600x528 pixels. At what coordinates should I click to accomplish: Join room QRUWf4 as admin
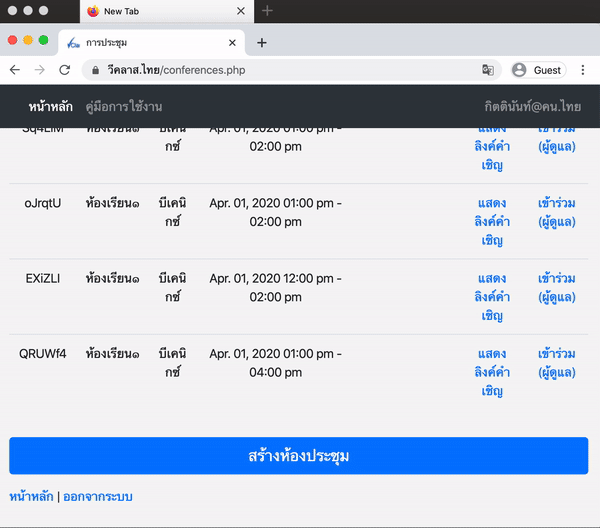(556, 362)
